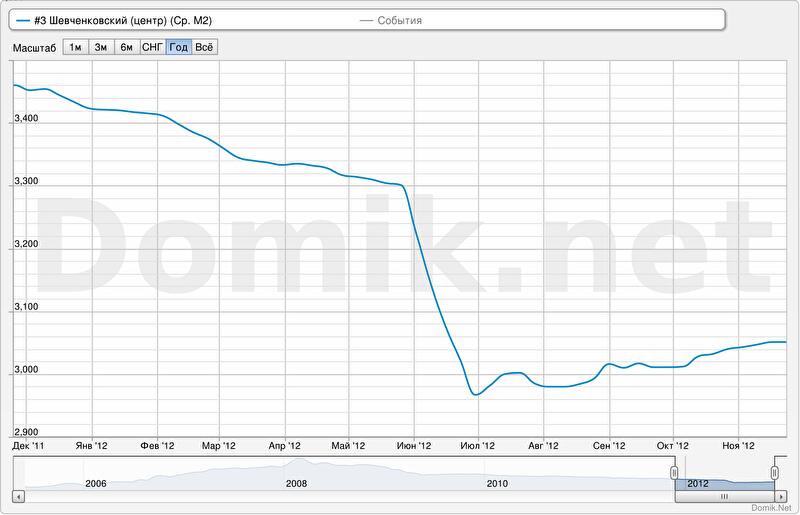Grab the right range selector handle
The height and width of the screenshot is (515, 800).
pos(775,472)
